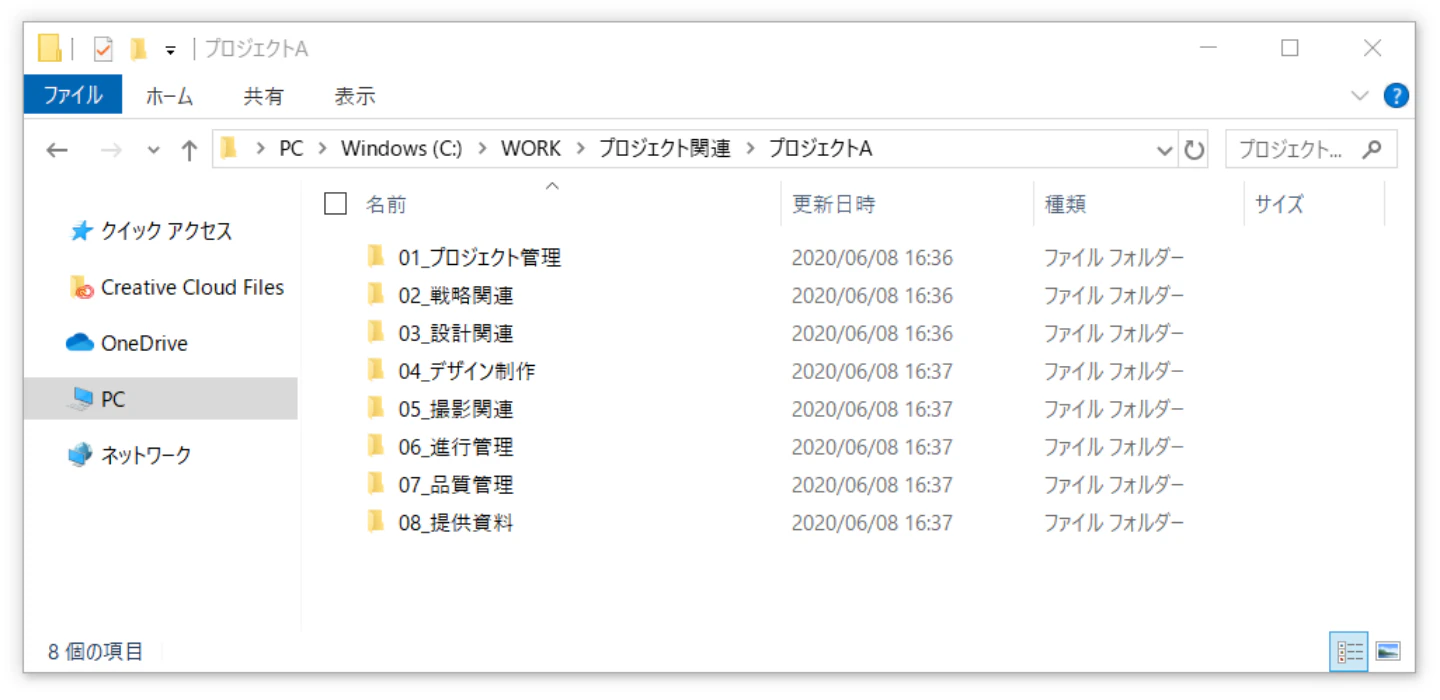
Task: Refresh the folder view
Action: [1194, 150]
